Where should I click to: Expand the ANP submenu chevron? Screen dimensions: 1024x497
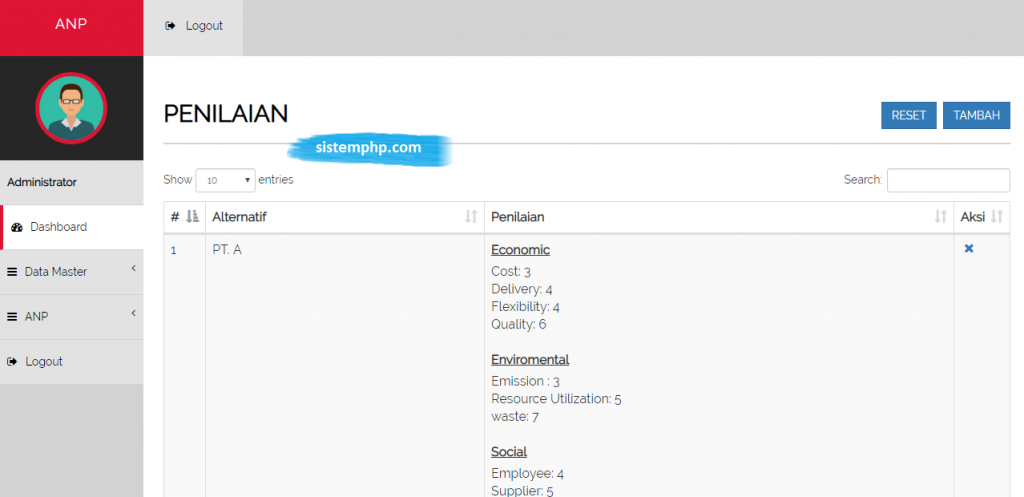tap(133, 315)
